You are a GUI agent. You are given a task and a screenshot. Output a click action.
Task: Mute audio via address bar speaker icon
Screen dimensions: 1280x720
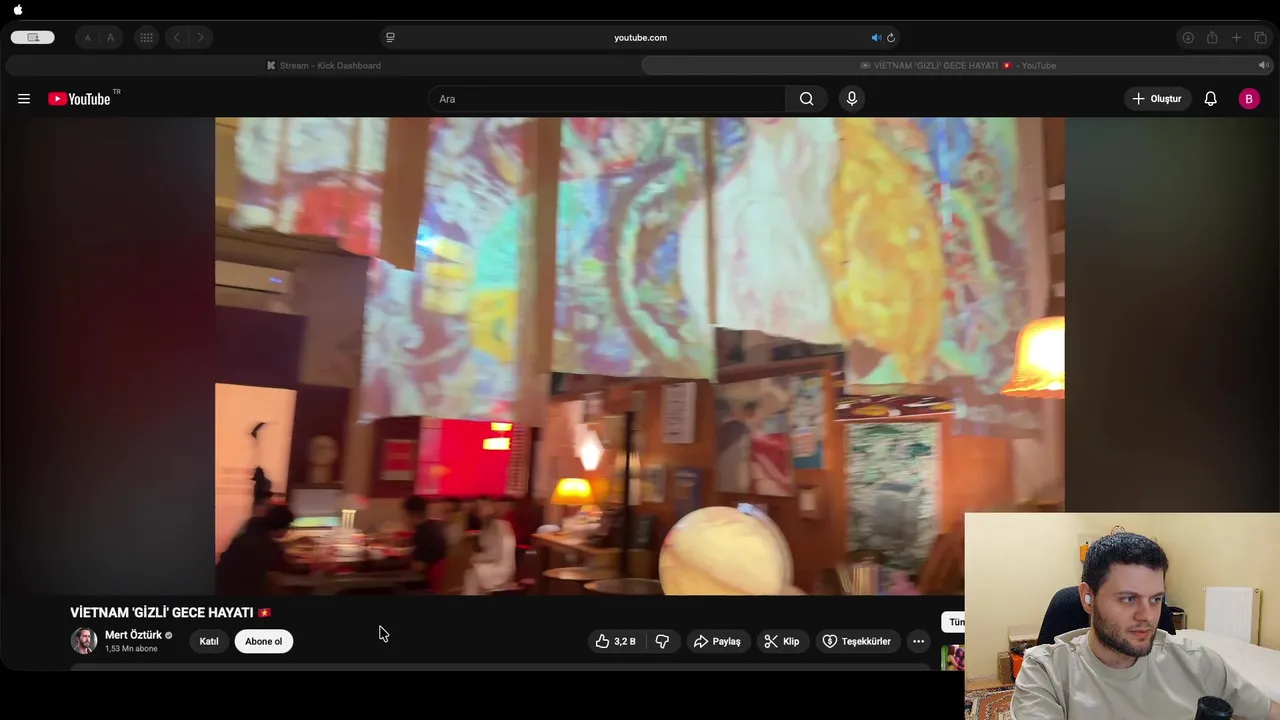[x=876, y=38]
